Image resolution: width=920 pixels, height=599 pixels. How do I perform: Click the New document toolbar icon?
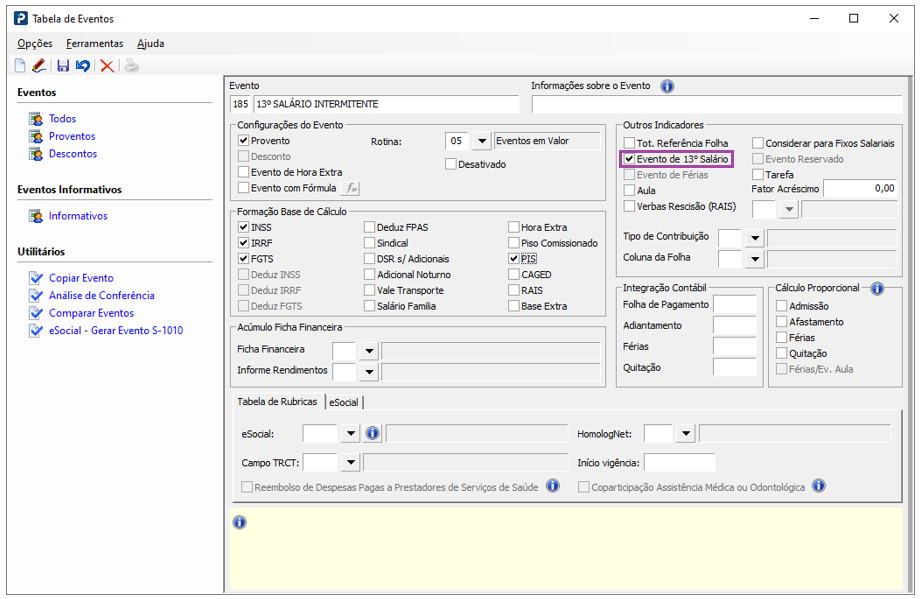[x=20, y=66]
